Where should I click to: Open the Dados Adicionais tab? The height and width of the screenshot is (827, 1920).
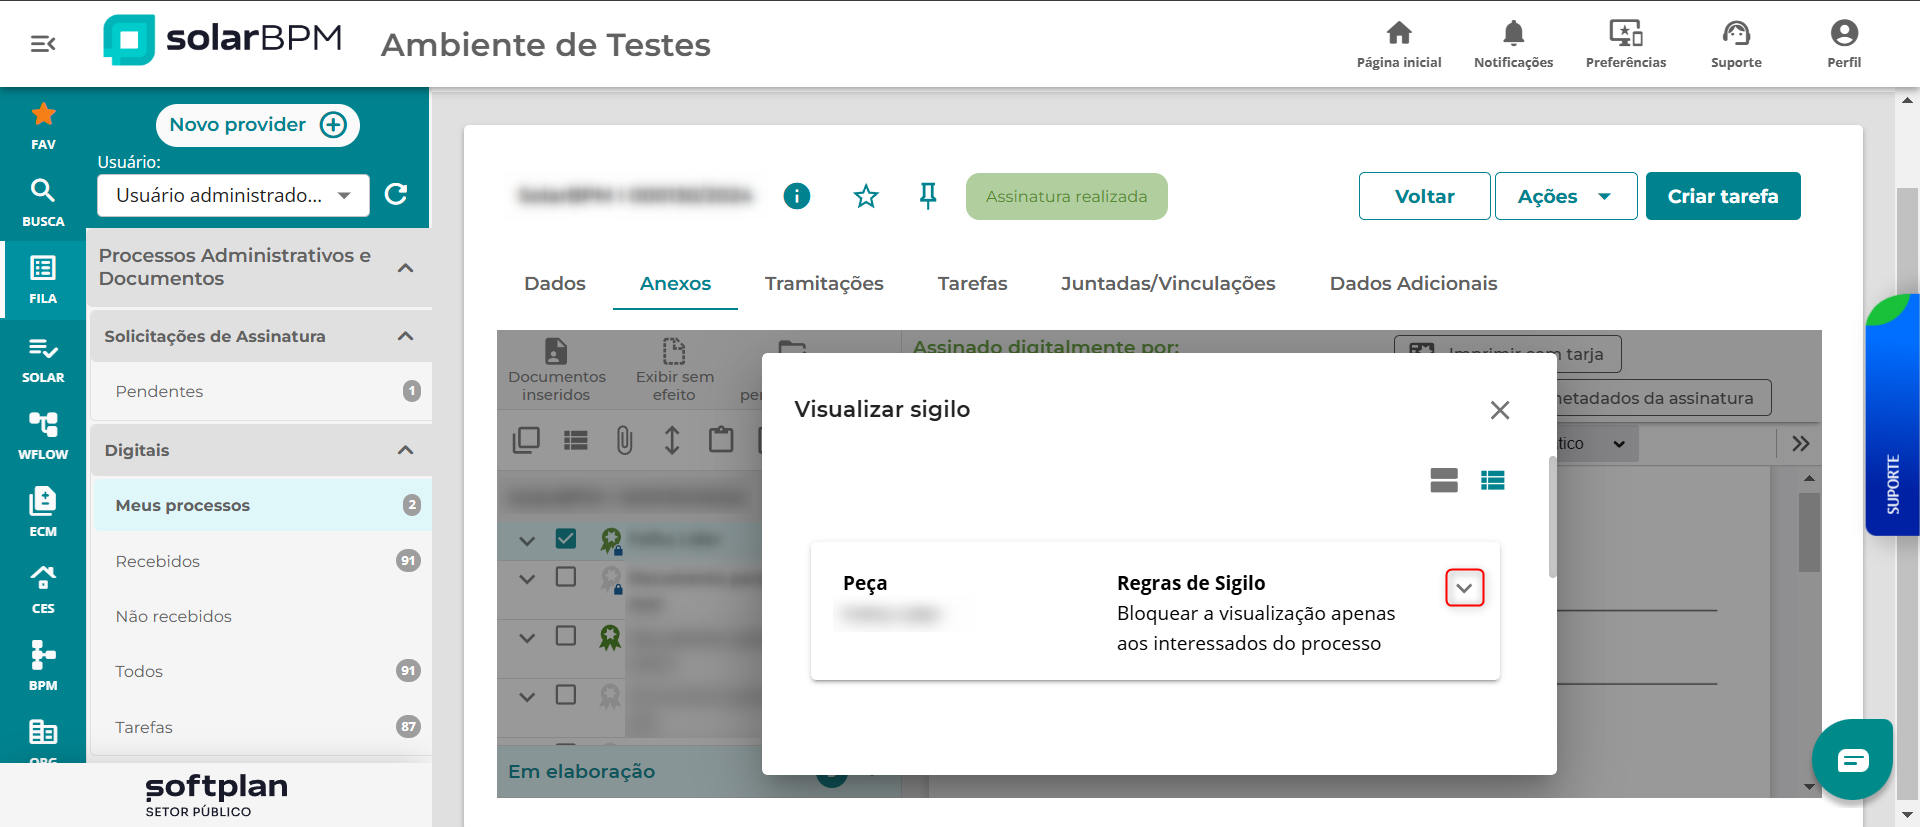(x=1413, y=283)
